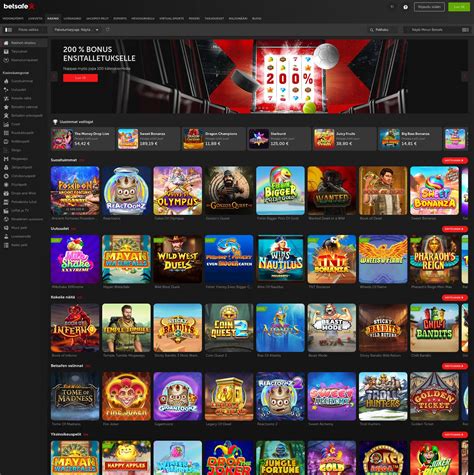
Task: Open the Pharaoh's Reign game thumbnail
Action: coord(434,259)
